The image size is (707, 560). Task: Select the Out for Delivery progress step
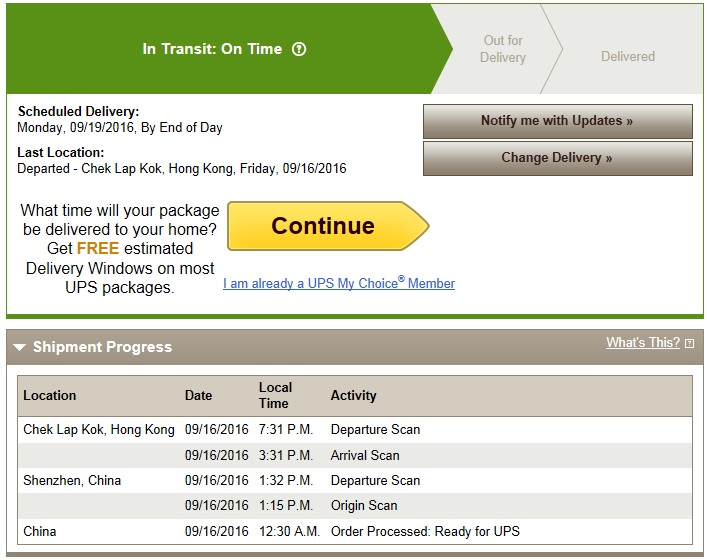(x=502, y=49)
